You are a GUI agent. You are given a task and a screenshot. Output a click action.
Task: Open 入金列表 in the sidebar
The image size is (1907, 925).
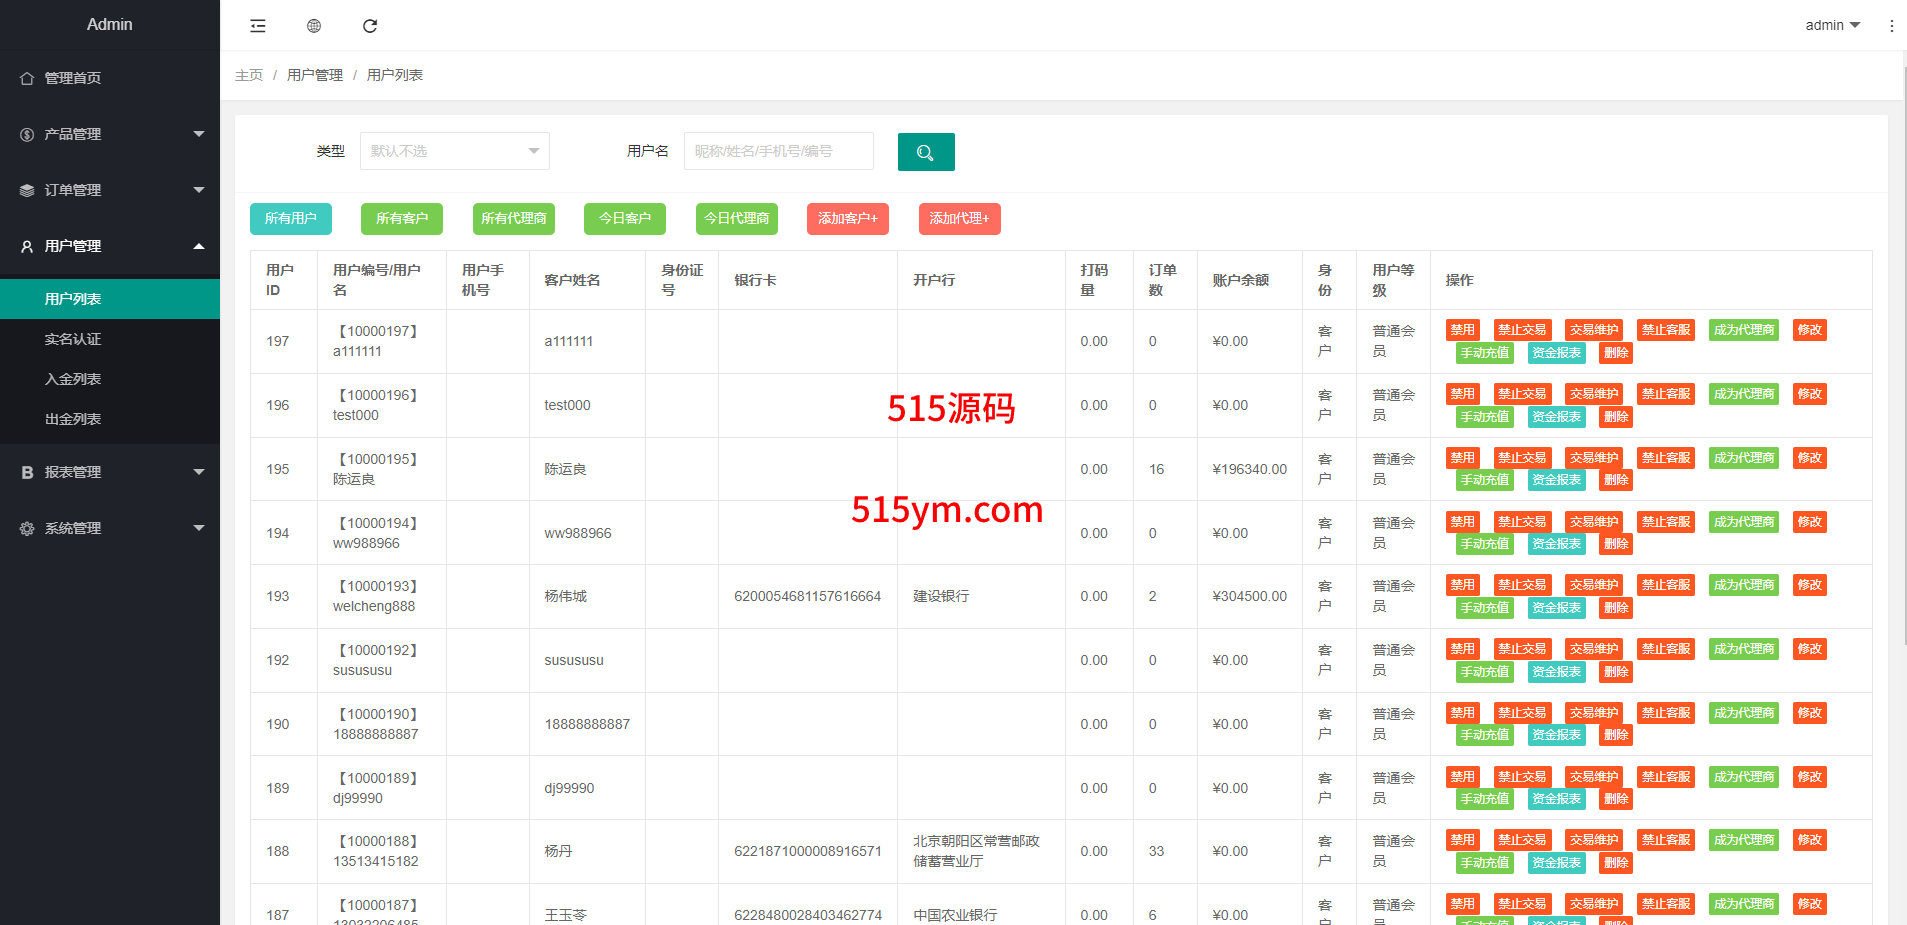(x=73, y=379)
